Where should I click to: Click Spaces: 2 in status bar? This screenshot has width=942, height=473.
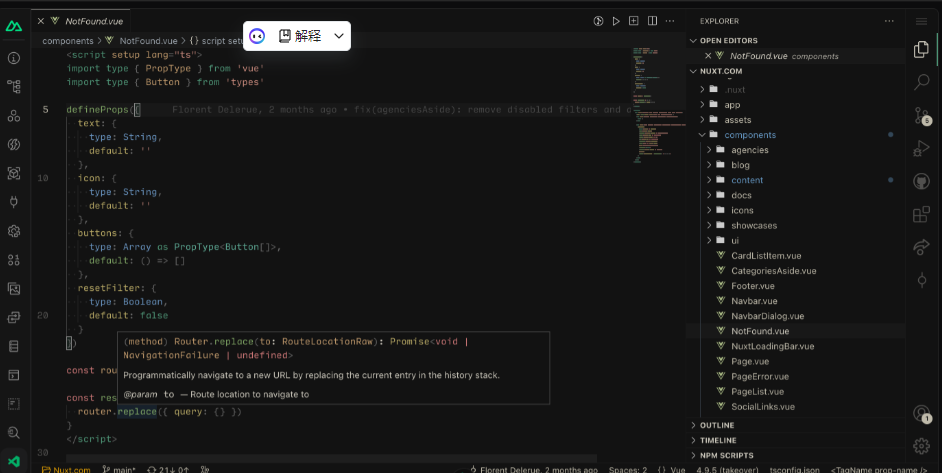628,469
